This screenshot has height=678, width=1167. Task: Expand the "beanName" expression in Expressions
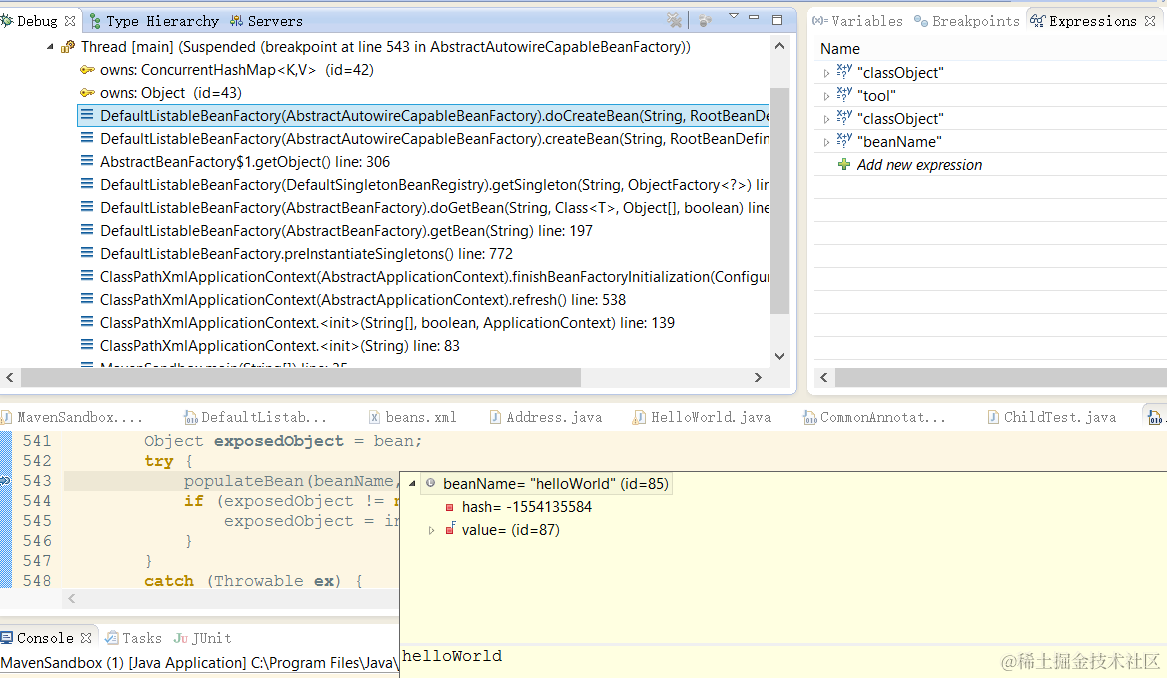(x=826, y=142)
